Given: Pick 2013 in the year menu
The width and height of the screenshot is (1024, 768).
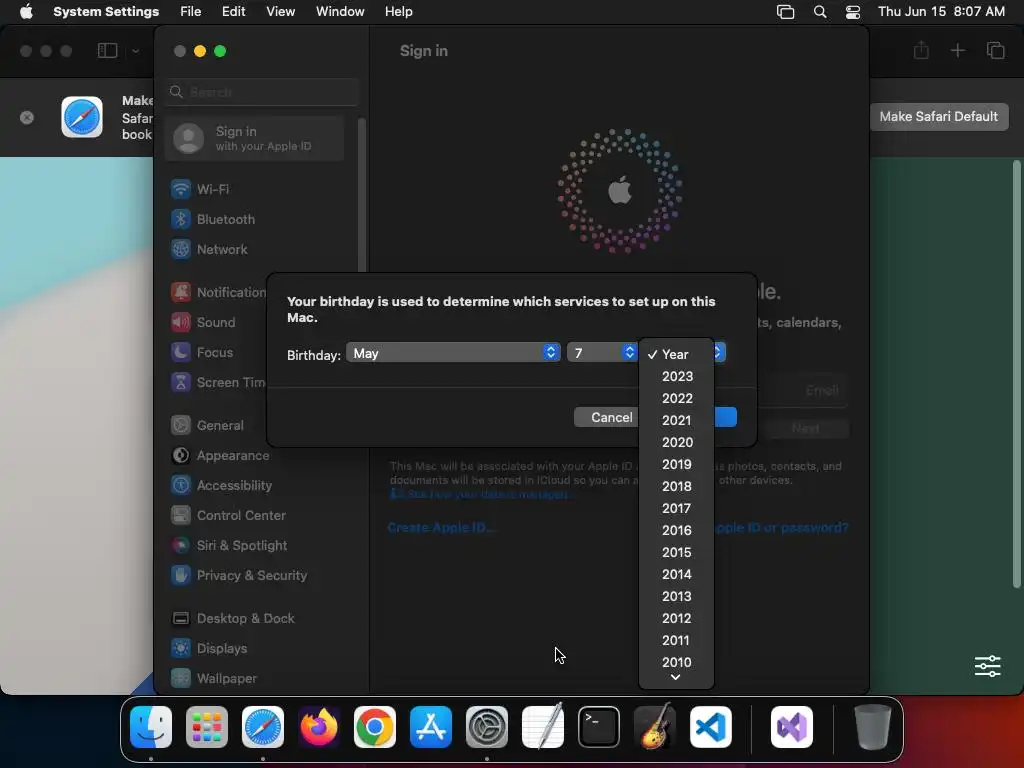Looking at the screenshot, I should [x=676, y=596].
